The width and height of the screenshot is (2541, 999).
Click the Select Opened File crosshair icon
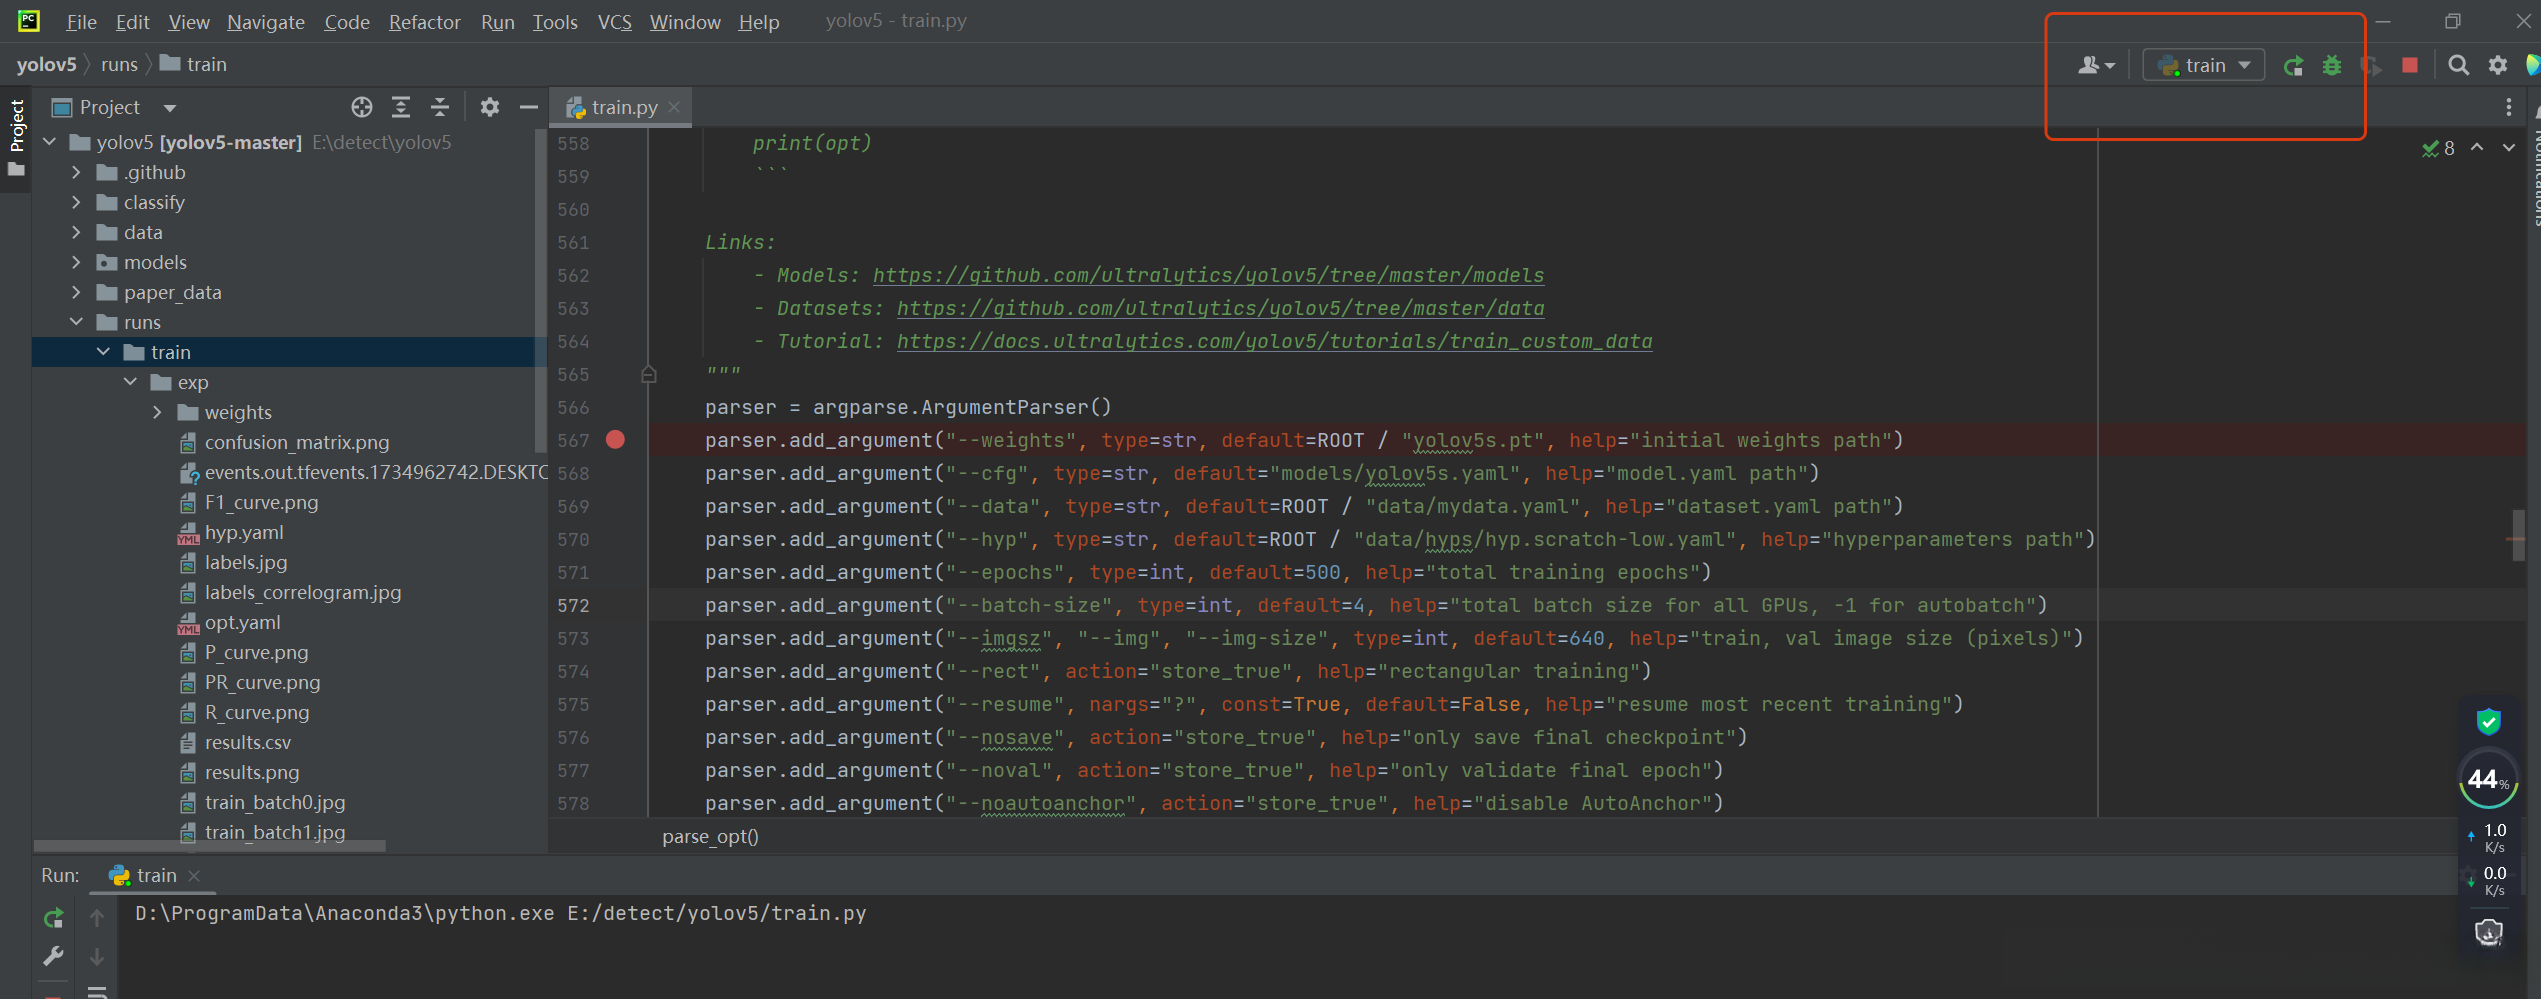362,107
